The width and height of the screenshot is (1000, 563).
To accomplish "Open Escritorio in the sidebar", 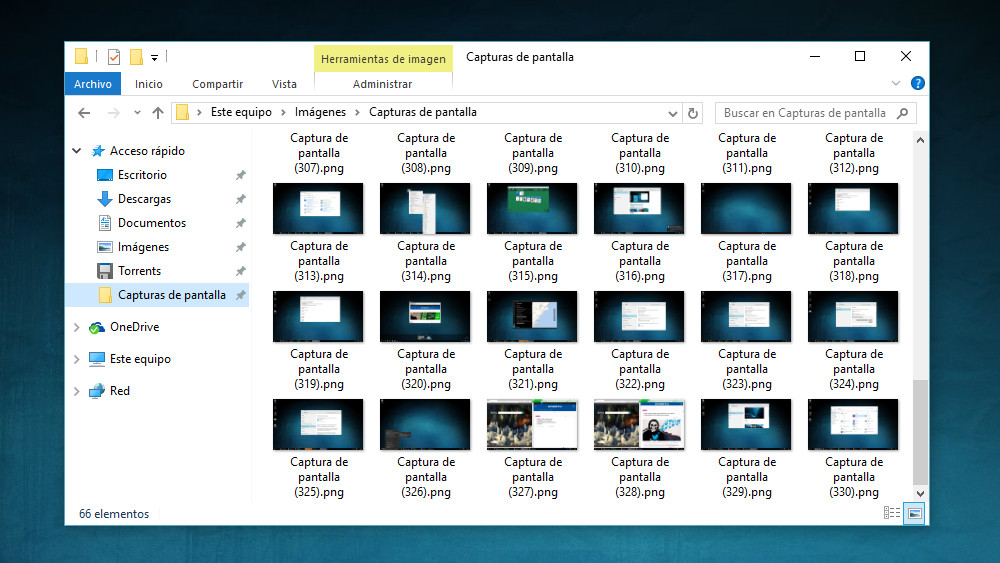I will pyautogui.click(x=142, y=175).
